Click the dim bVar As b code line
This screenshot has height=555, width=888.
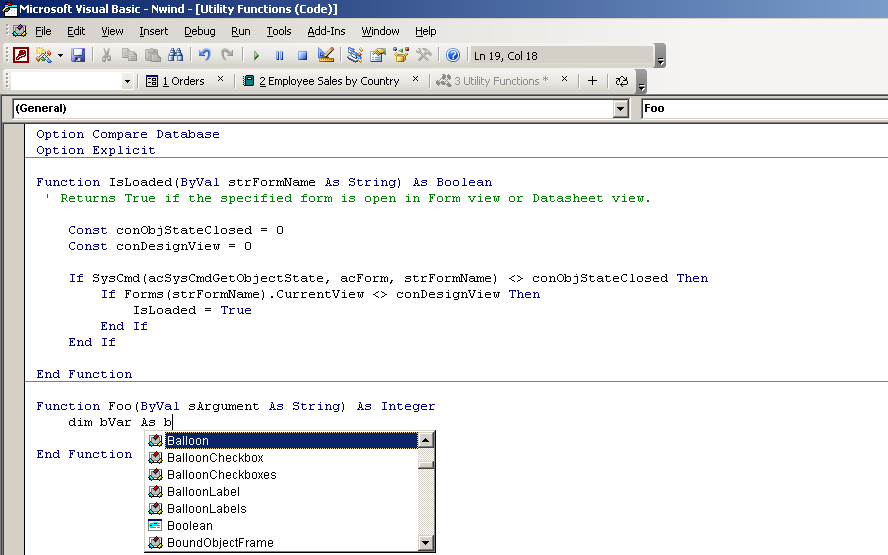pyautogui.click(x=119, y=422)
